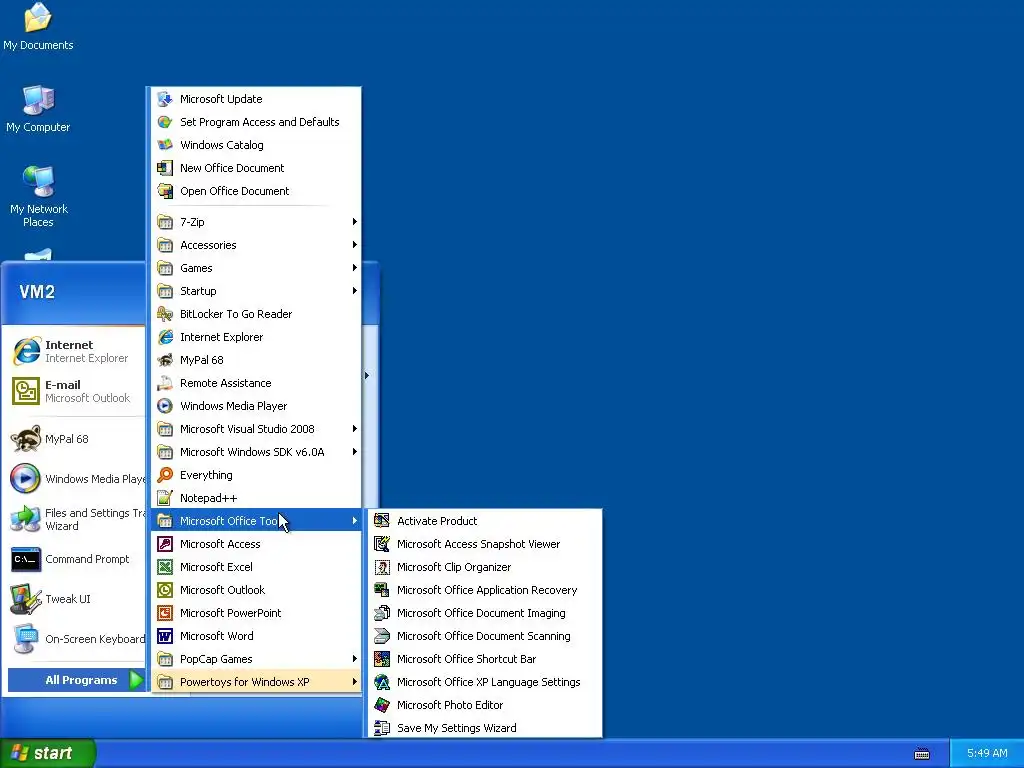Click the Microsoft Office Shortcut Bar icon

pyautogui.click(x=382, y=659)
